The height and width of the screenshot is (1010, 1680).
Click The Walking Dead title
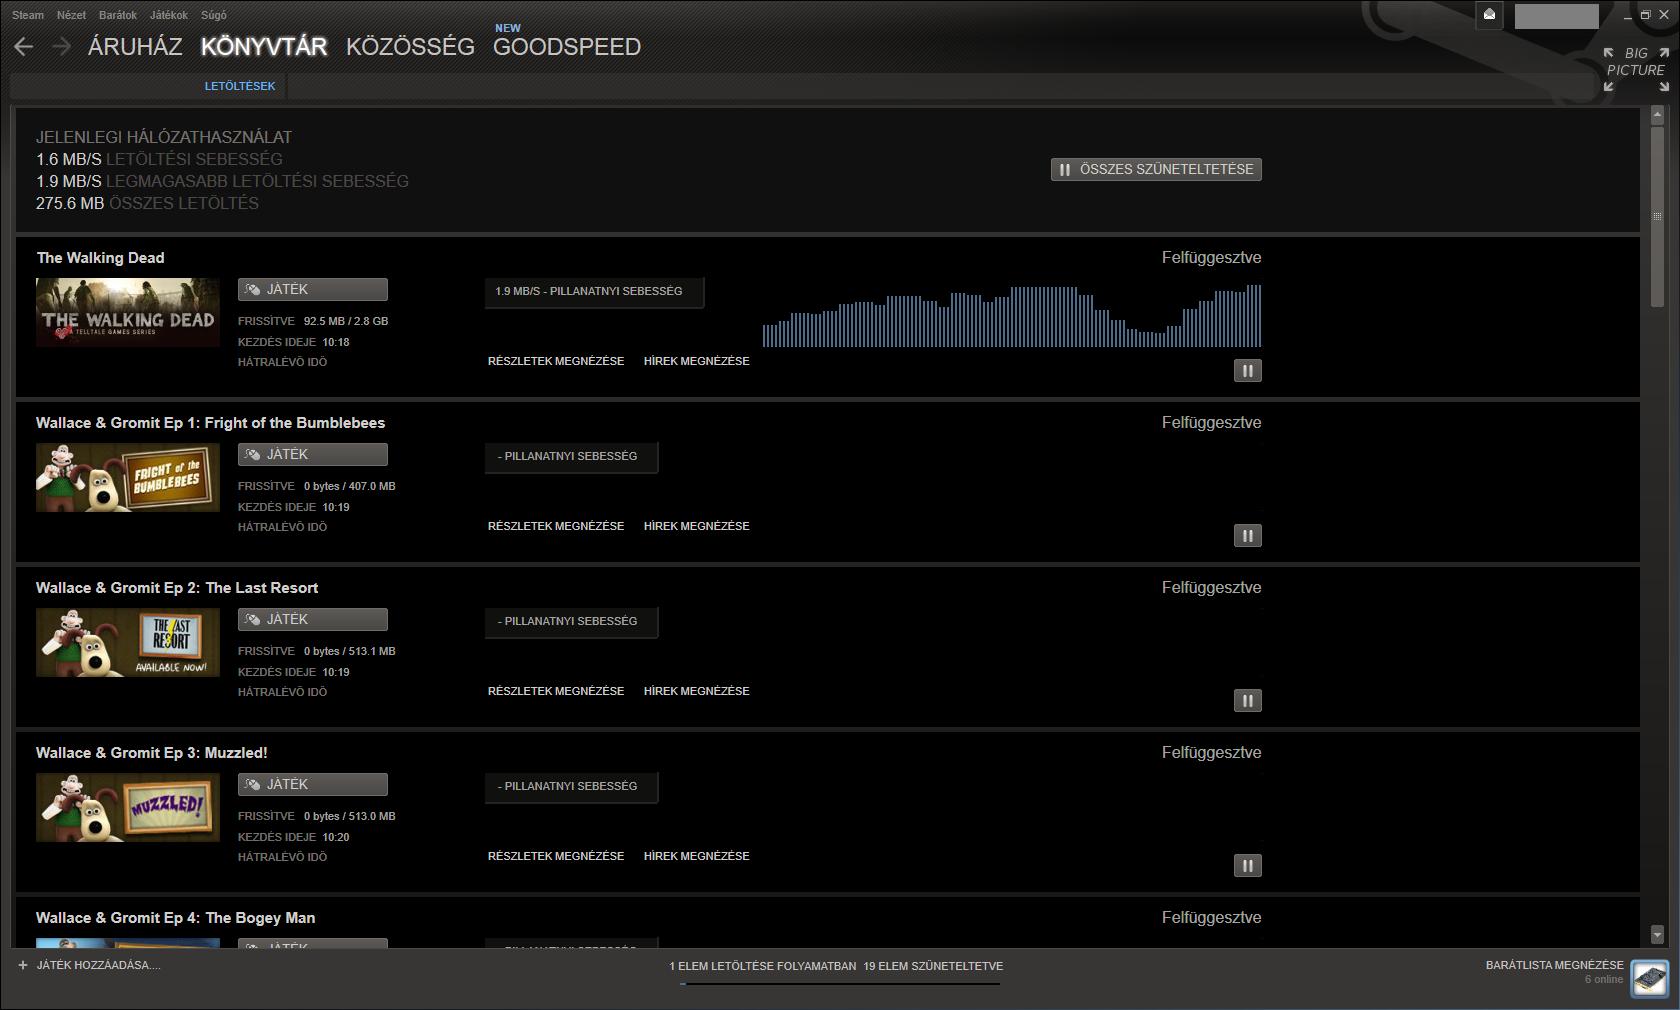coord(101,258)
